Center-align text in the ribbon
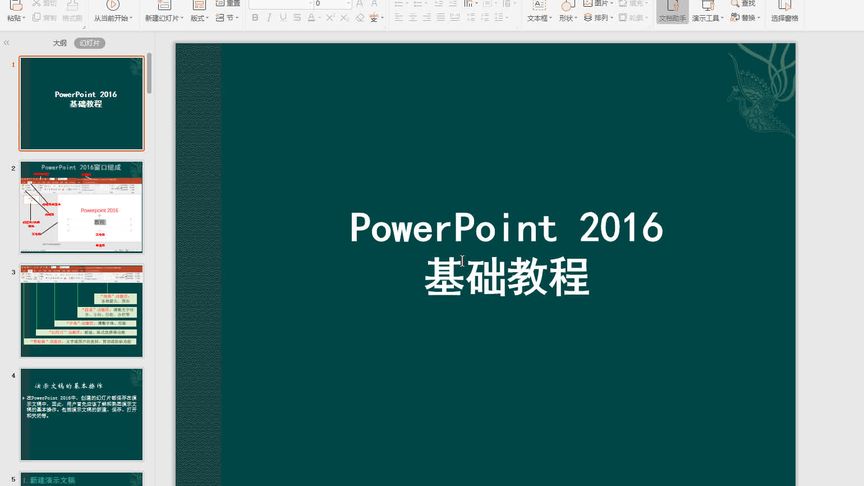This screenshot has height=486, width=864. pyautogui.click(x=413, y=18)
